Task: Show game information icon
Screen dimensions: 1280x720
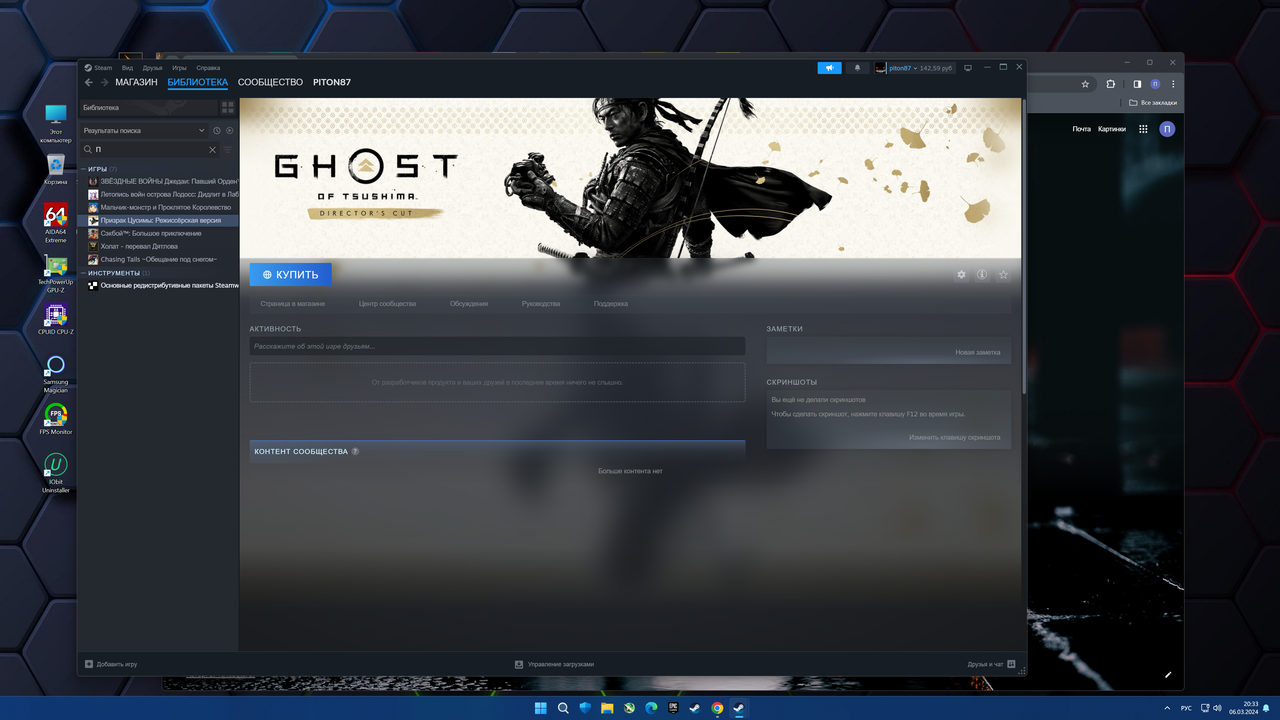Action: (x=982, y=274)
